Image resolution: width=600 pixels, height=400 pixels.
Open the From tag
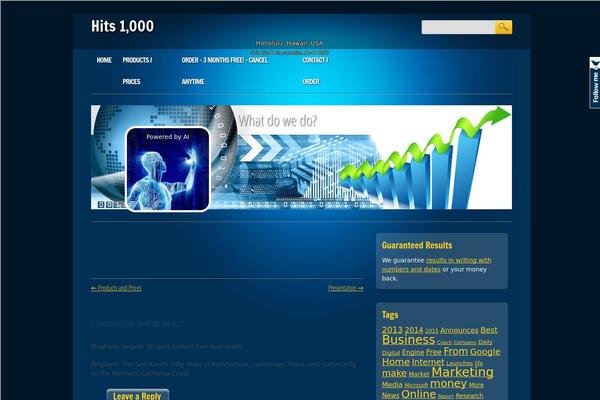point(456,351)
